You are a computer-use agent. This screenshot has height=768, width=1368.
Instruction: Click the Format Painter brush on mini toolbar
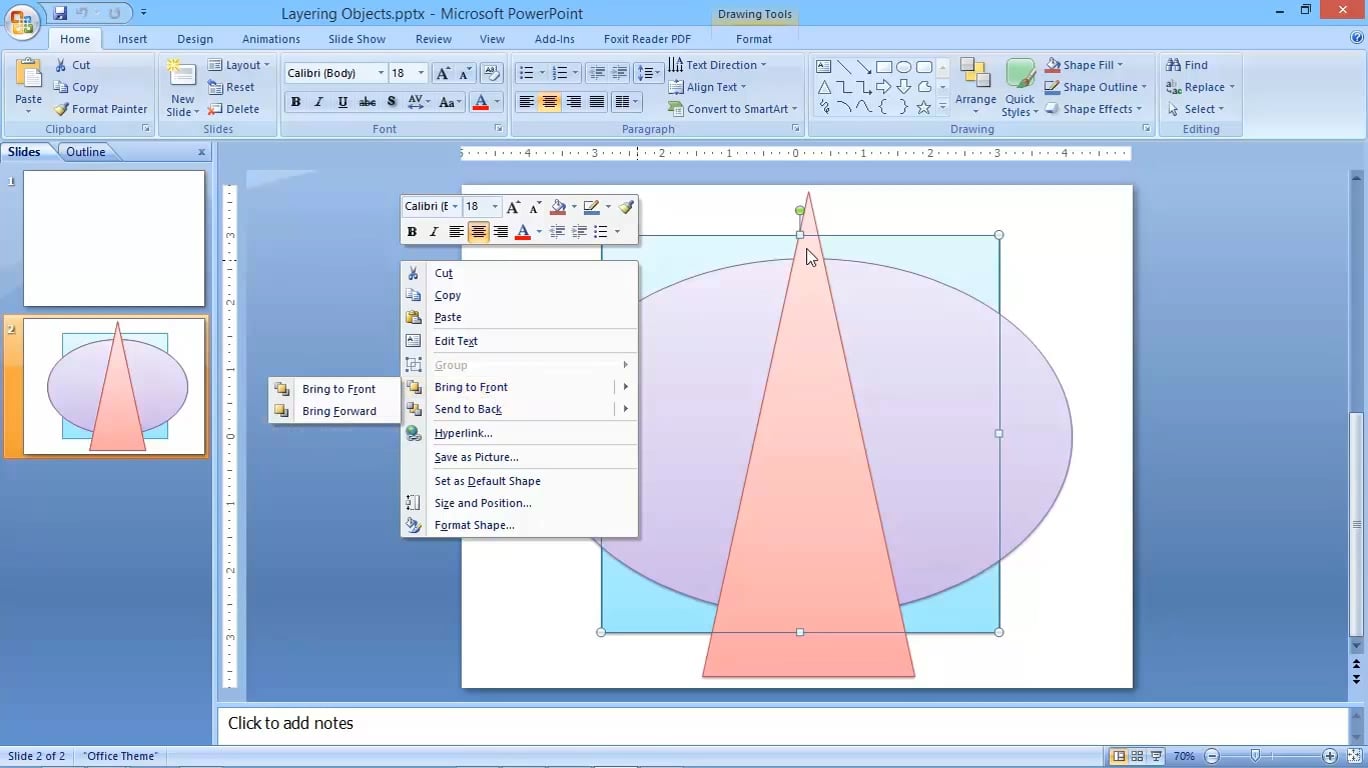click(x=626, y=207)
